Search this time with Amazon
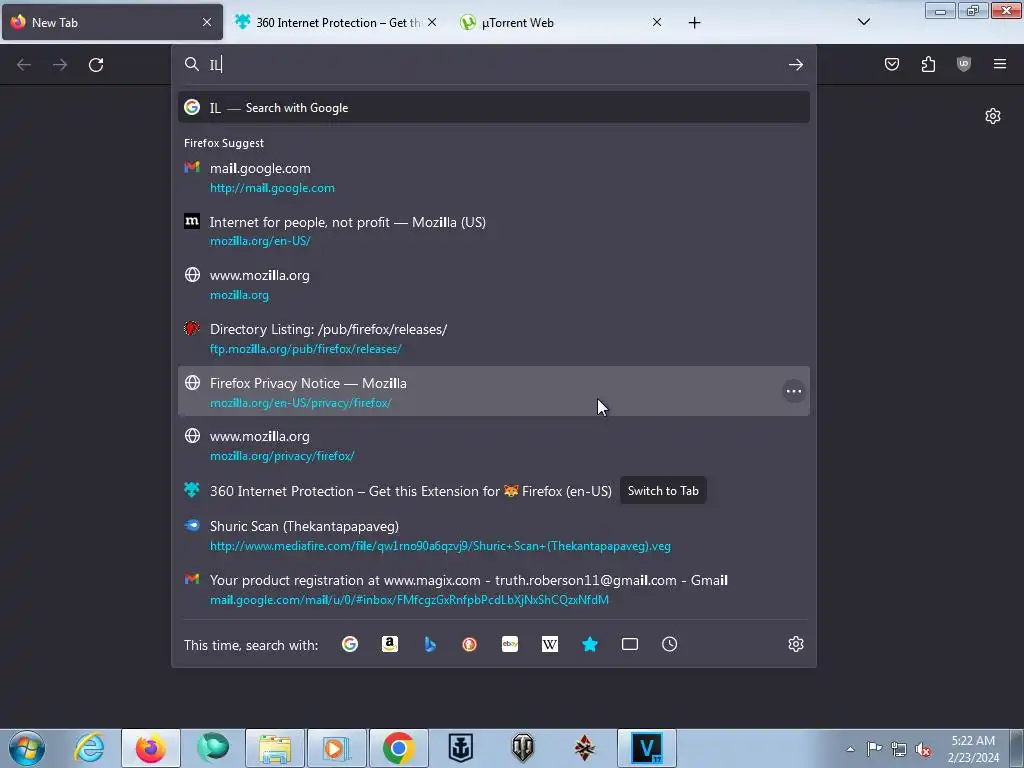1024x768 pixels. click(x=390, y=645)
